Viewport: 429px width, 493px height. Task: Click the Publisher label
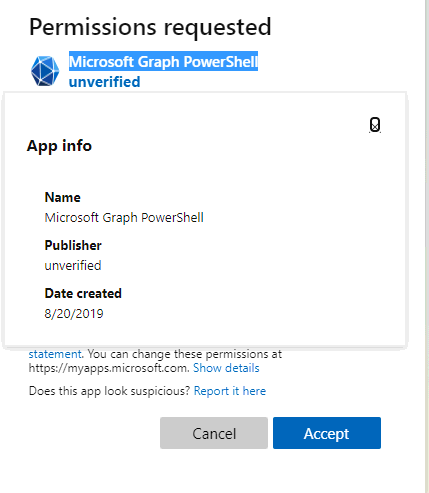pos(73,245)
